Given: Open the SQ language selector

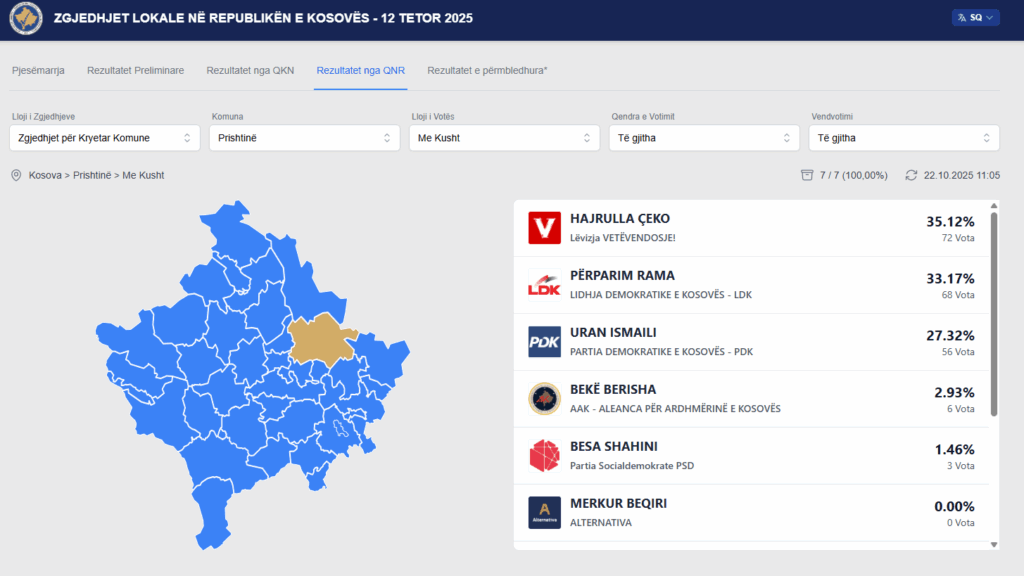Looking at the screenshot, I should click(975, 18).
